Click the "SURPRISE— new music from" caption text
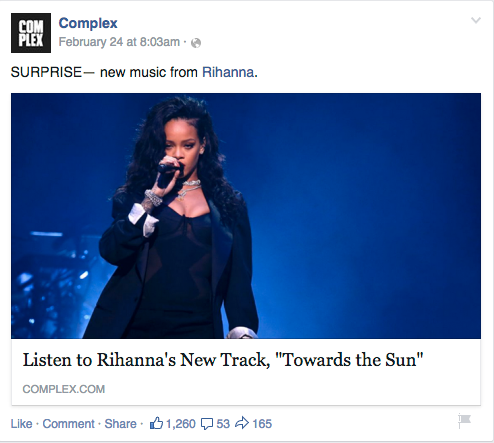The height and width of the screenshot is (443, 494). [104, 72]
